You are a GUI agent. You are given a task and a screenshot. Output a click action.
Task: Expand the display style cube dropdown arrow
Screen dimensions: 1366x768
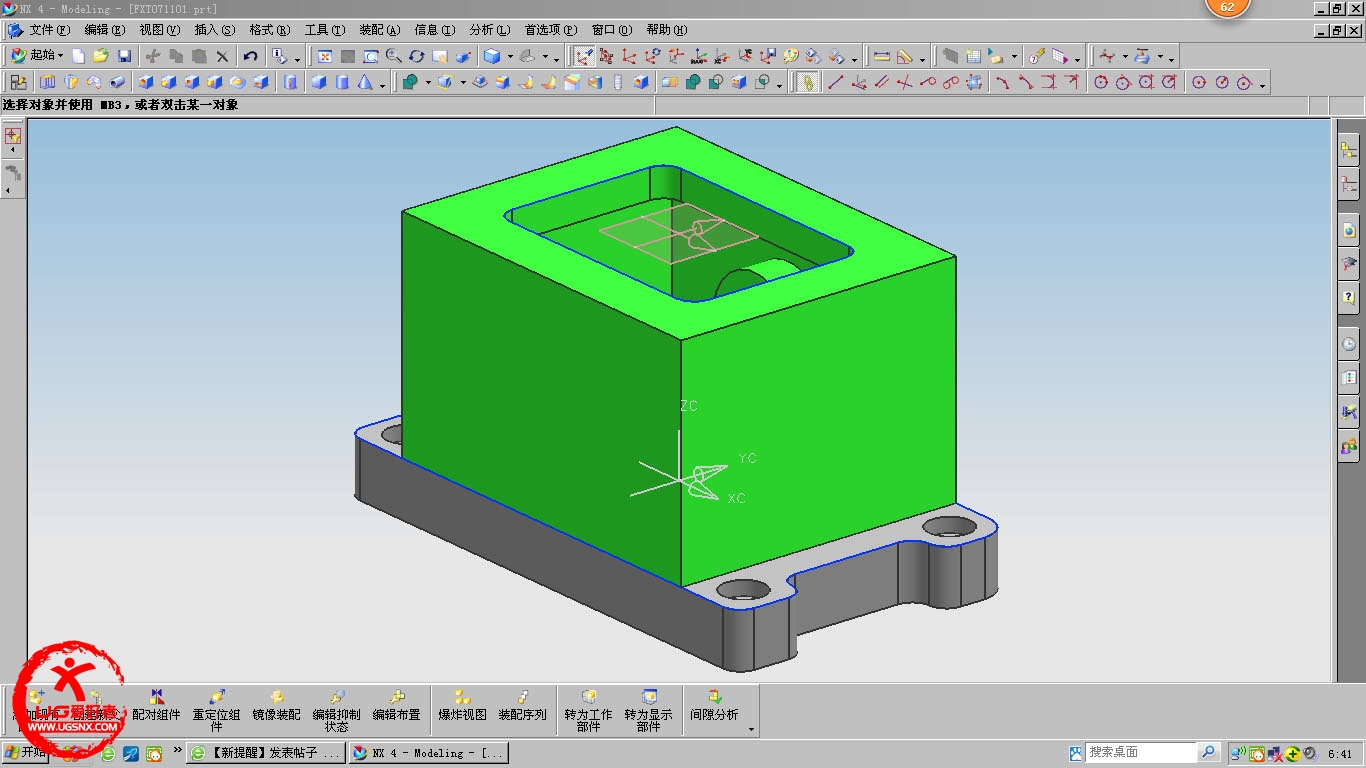click(510, 57)
